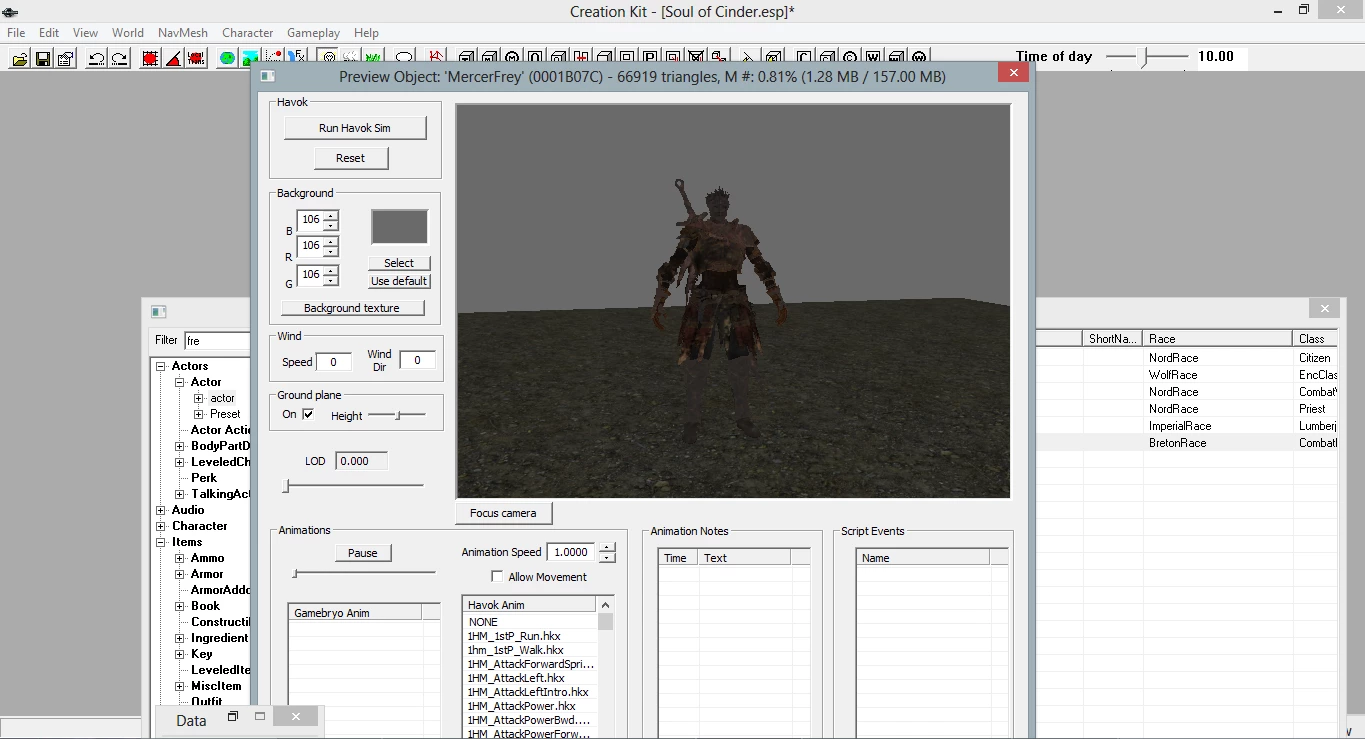This screenshot has height=739, width=1365.
Task: Expand the Preset tree node
Action: (199, 414)
